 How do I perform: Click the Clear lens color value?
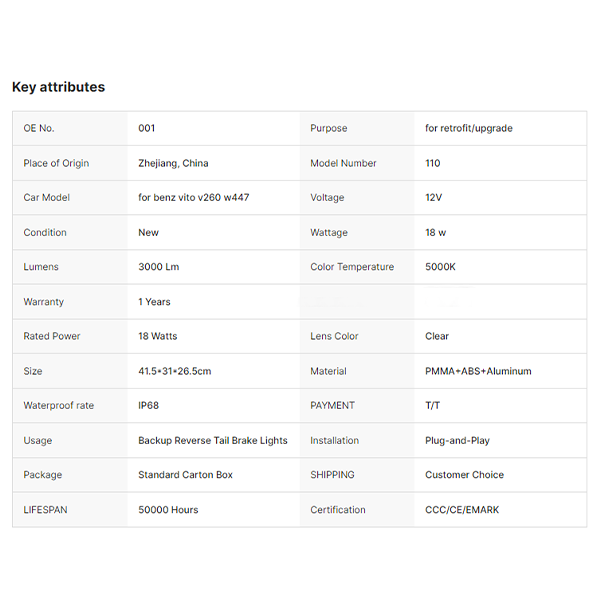[x=437, y=336]
